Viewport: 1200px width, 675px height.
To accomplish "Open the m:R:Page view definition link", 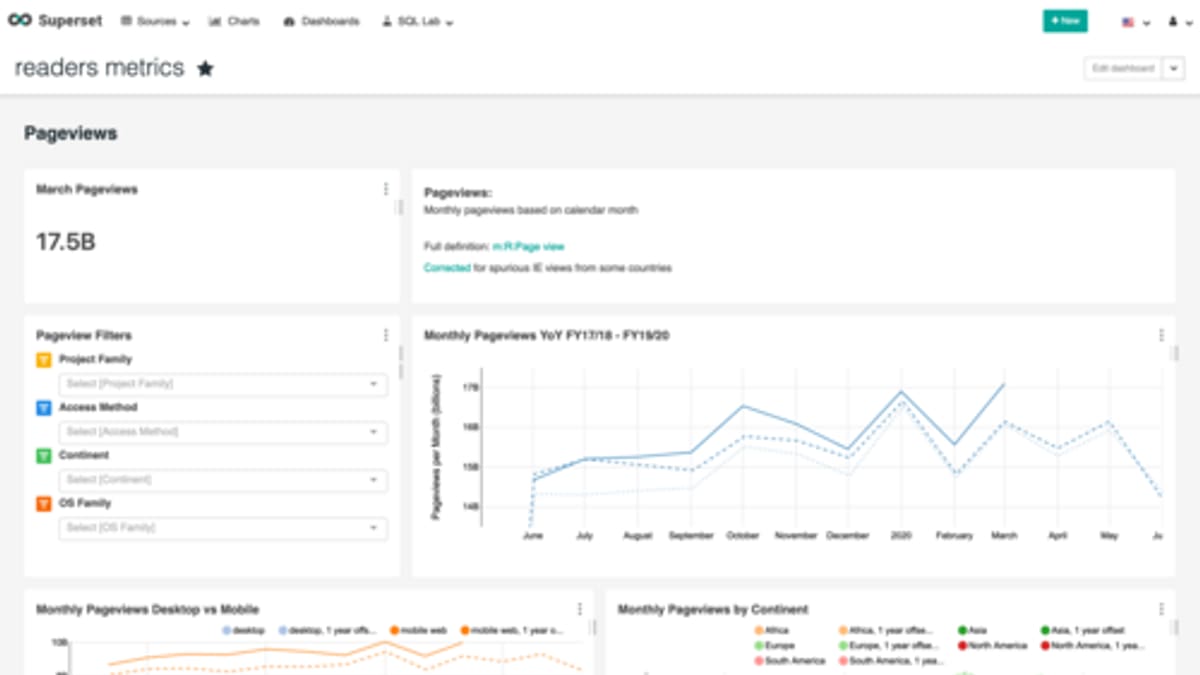I will (528, 246).
